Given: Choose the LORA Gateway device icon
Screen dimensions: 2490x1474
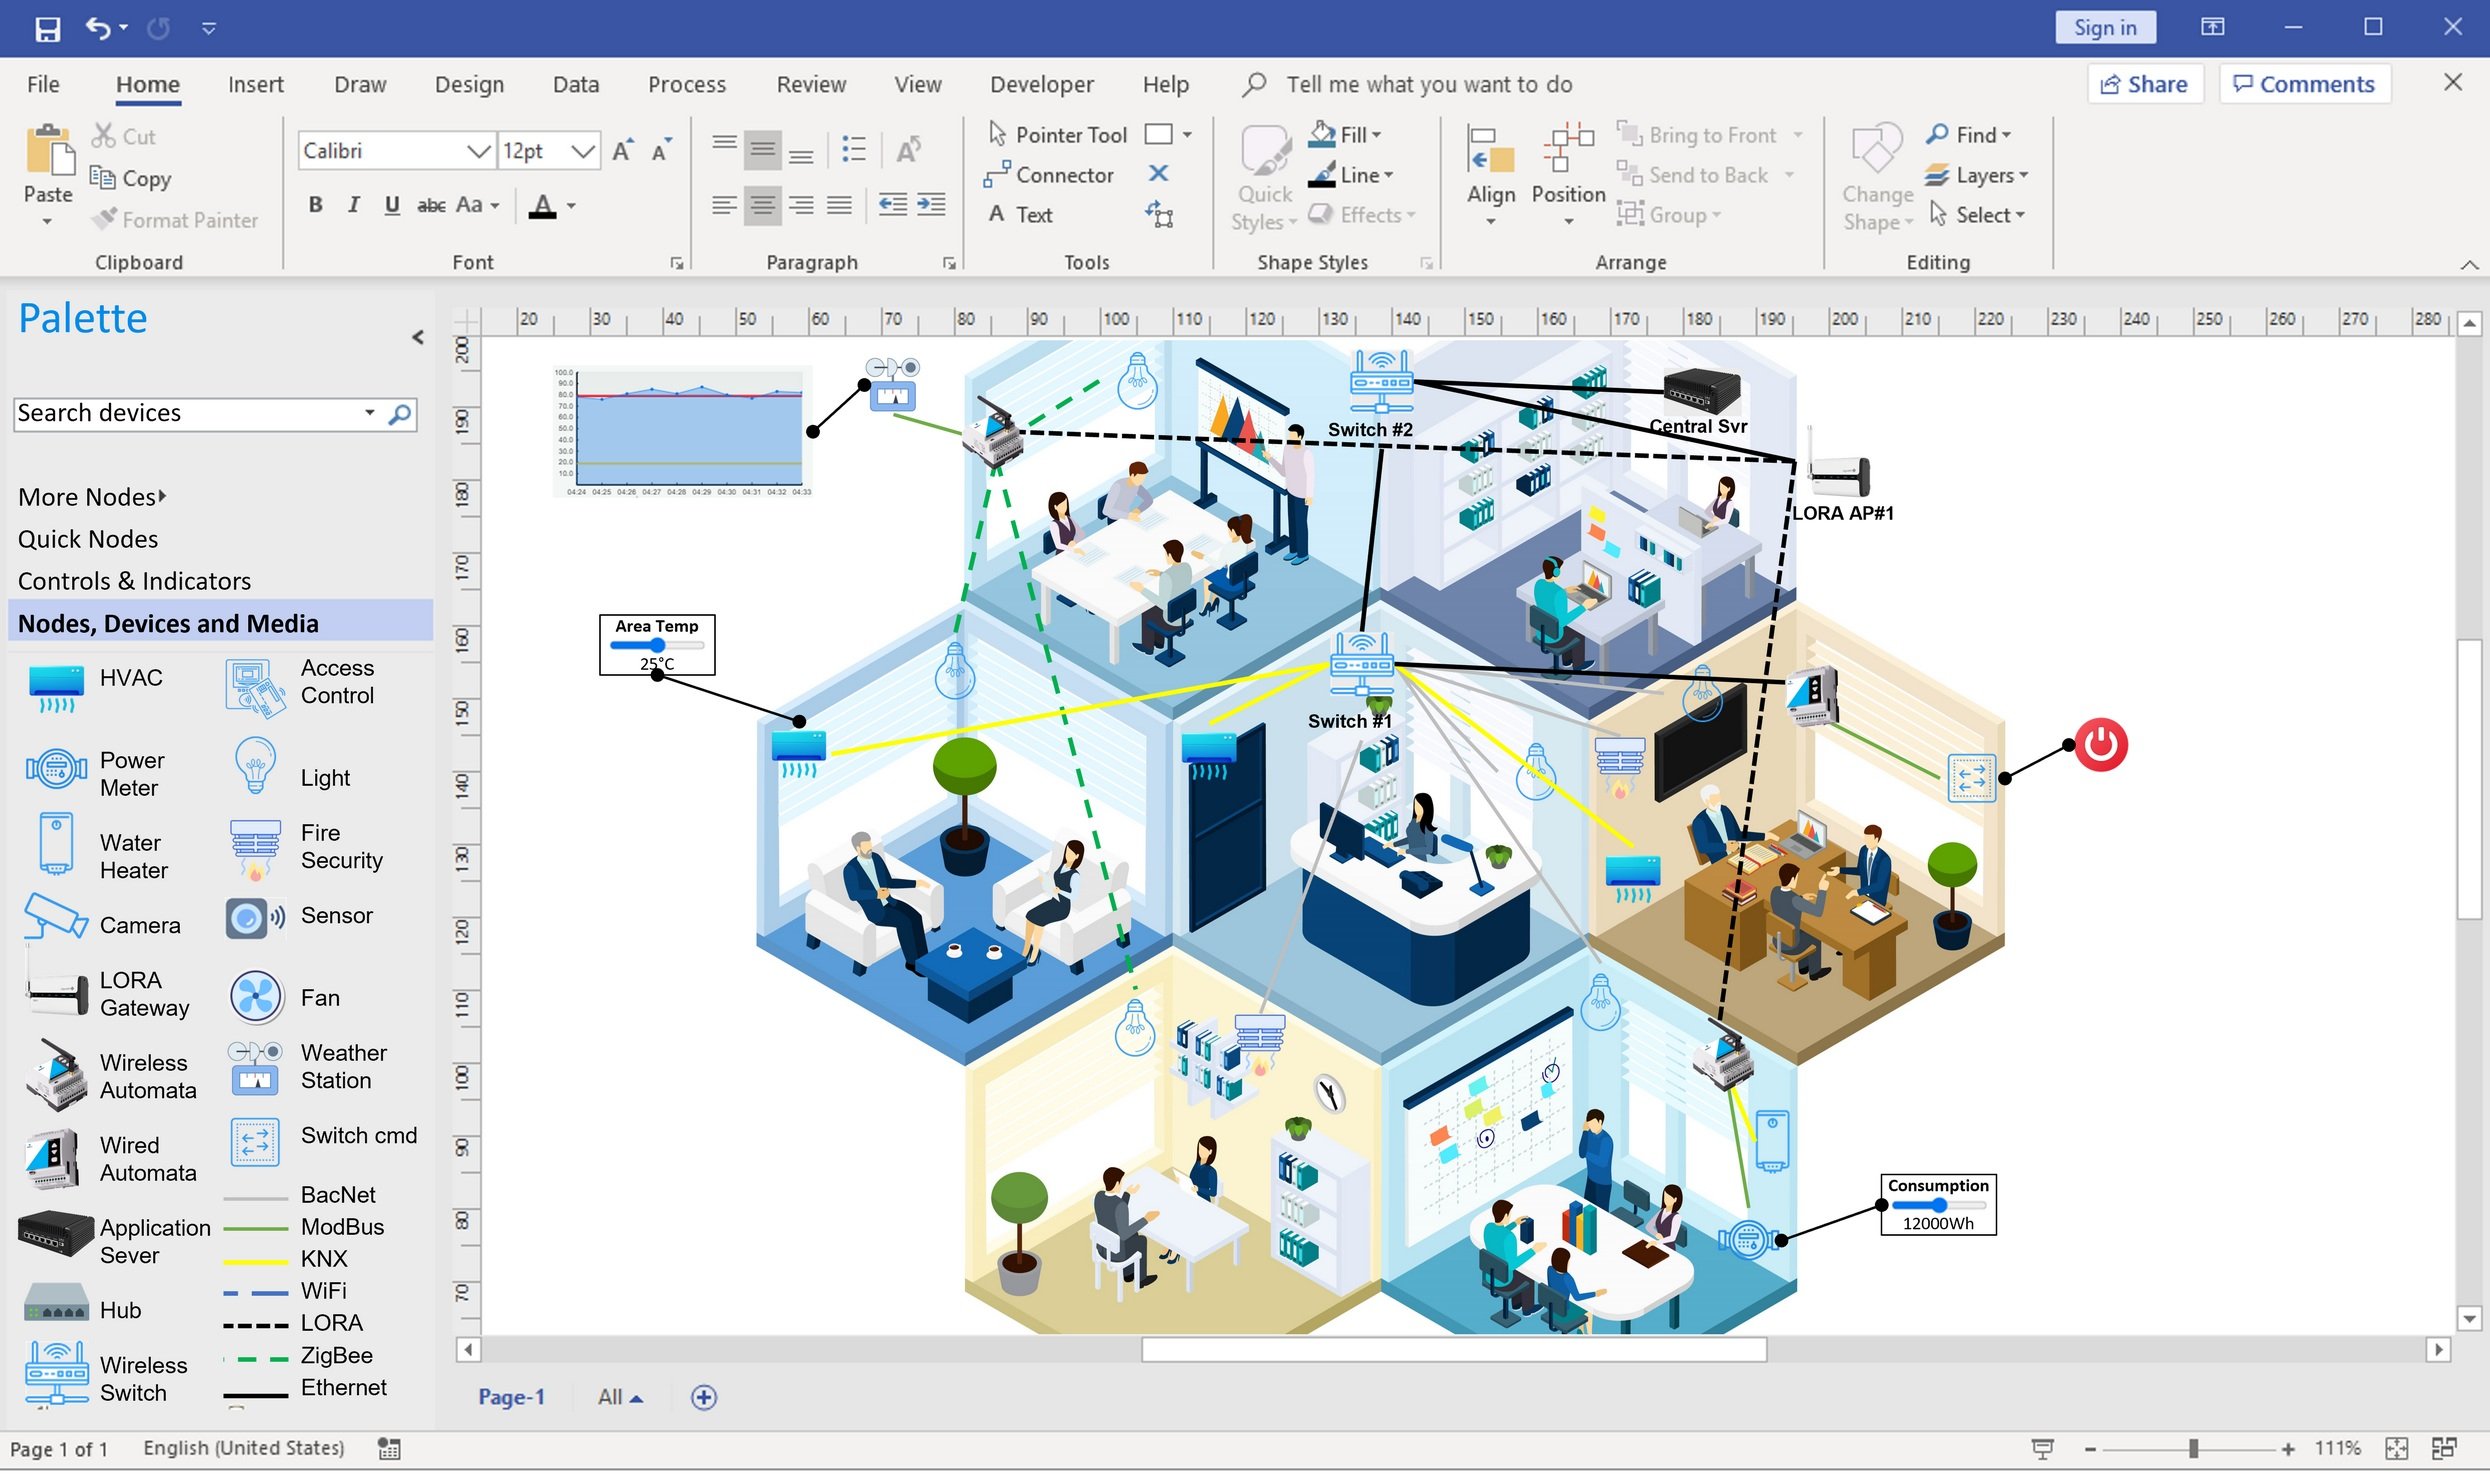Looking at the screenshot, I should tap(57, 994).
